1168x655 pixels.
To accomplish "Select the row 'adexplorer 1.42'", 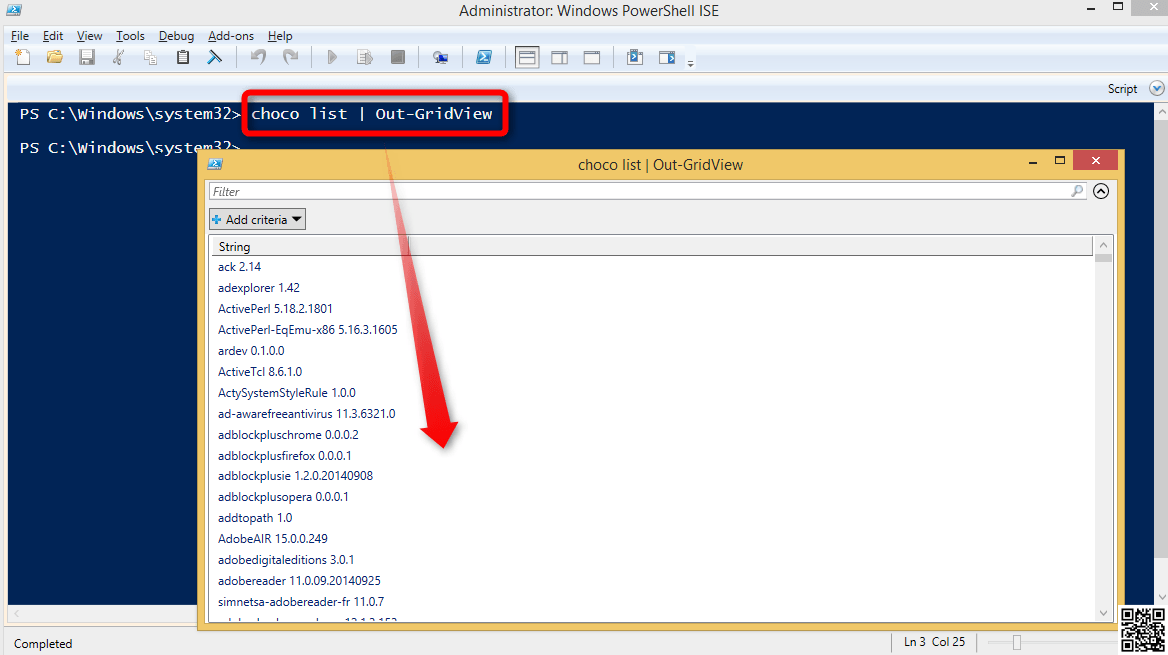I will [x=652, y=288].
